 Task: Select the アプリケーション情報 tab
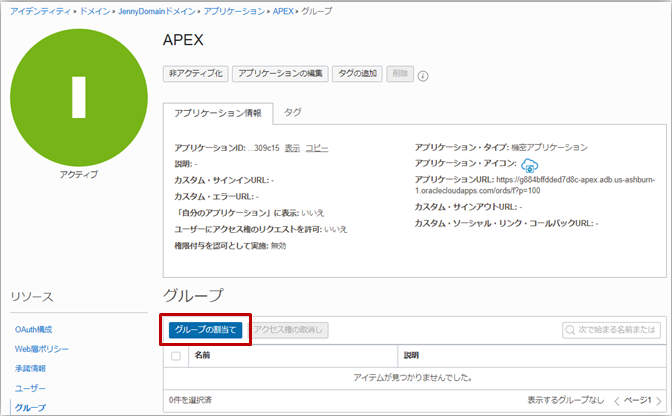pyautogui.click(x=218, y=113)
